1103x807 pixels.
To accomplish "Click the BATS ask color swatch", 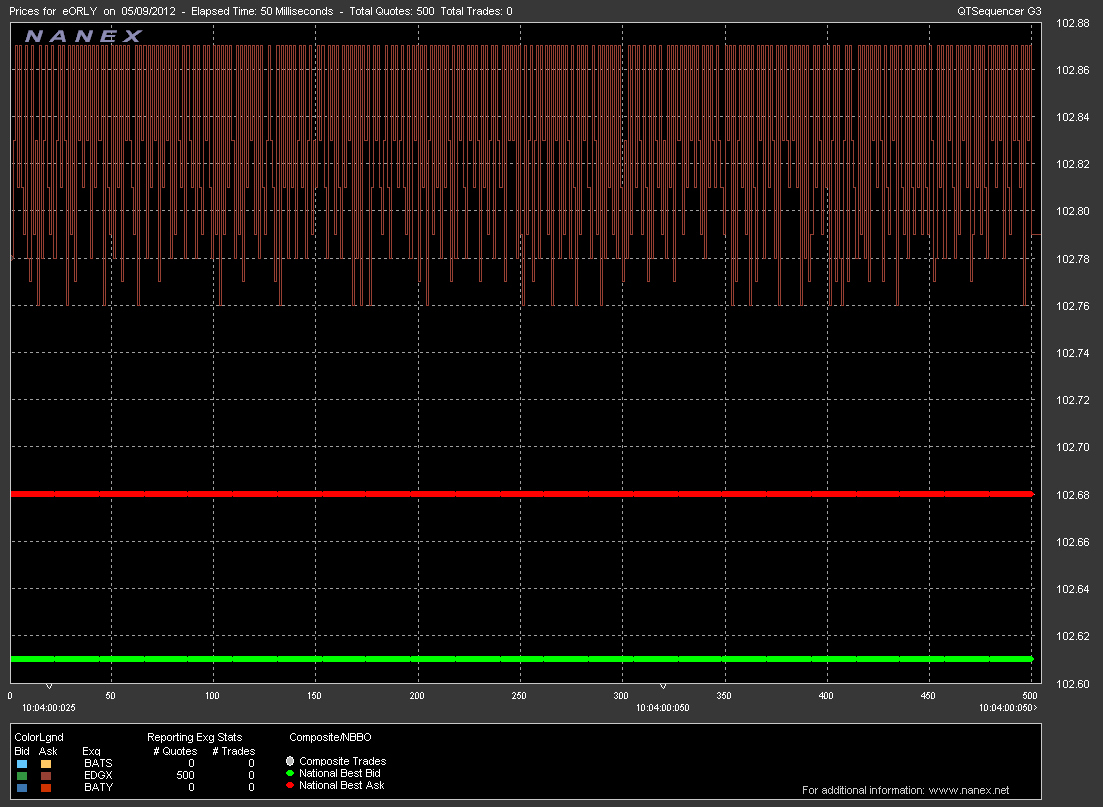I will [46, 763].
